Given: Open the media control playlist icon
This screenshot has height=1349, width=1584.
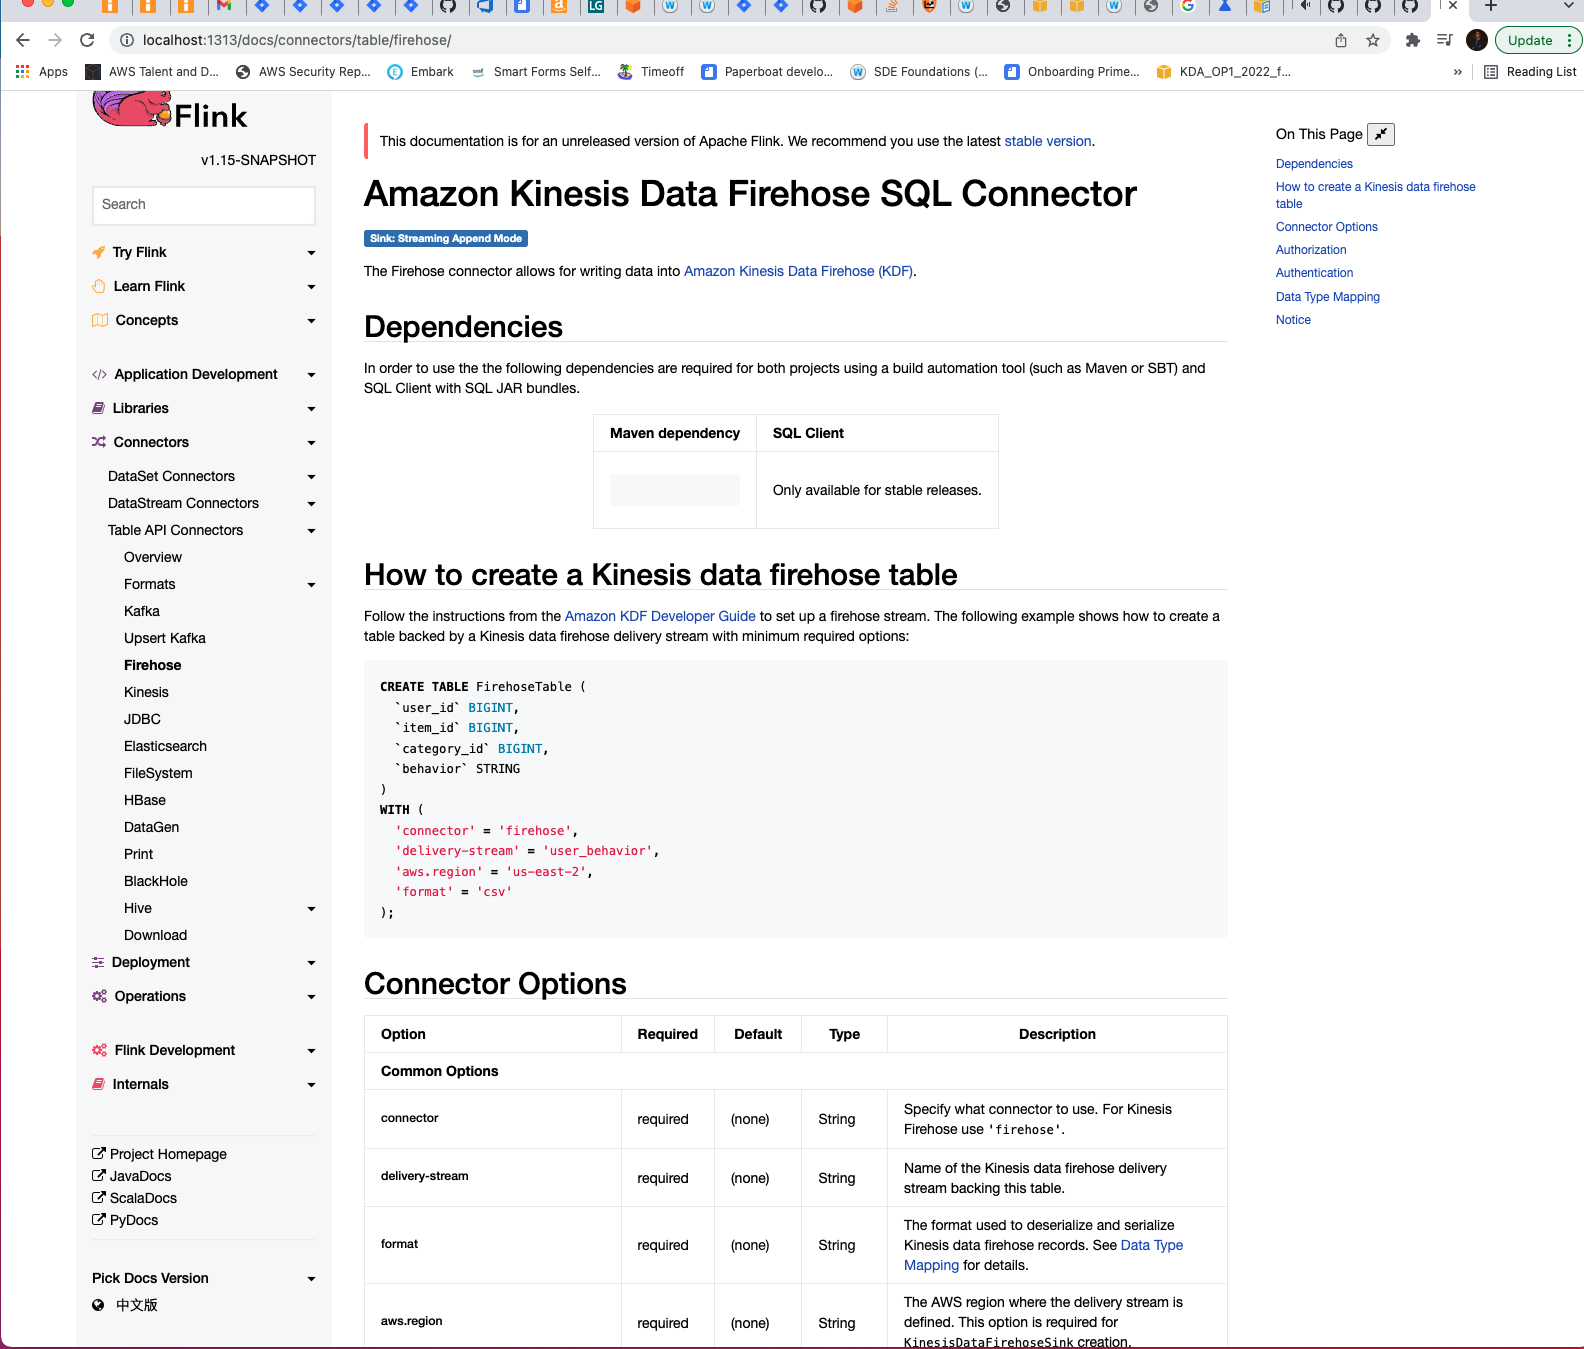Looking at the screenshot, I should point(1444,40).
